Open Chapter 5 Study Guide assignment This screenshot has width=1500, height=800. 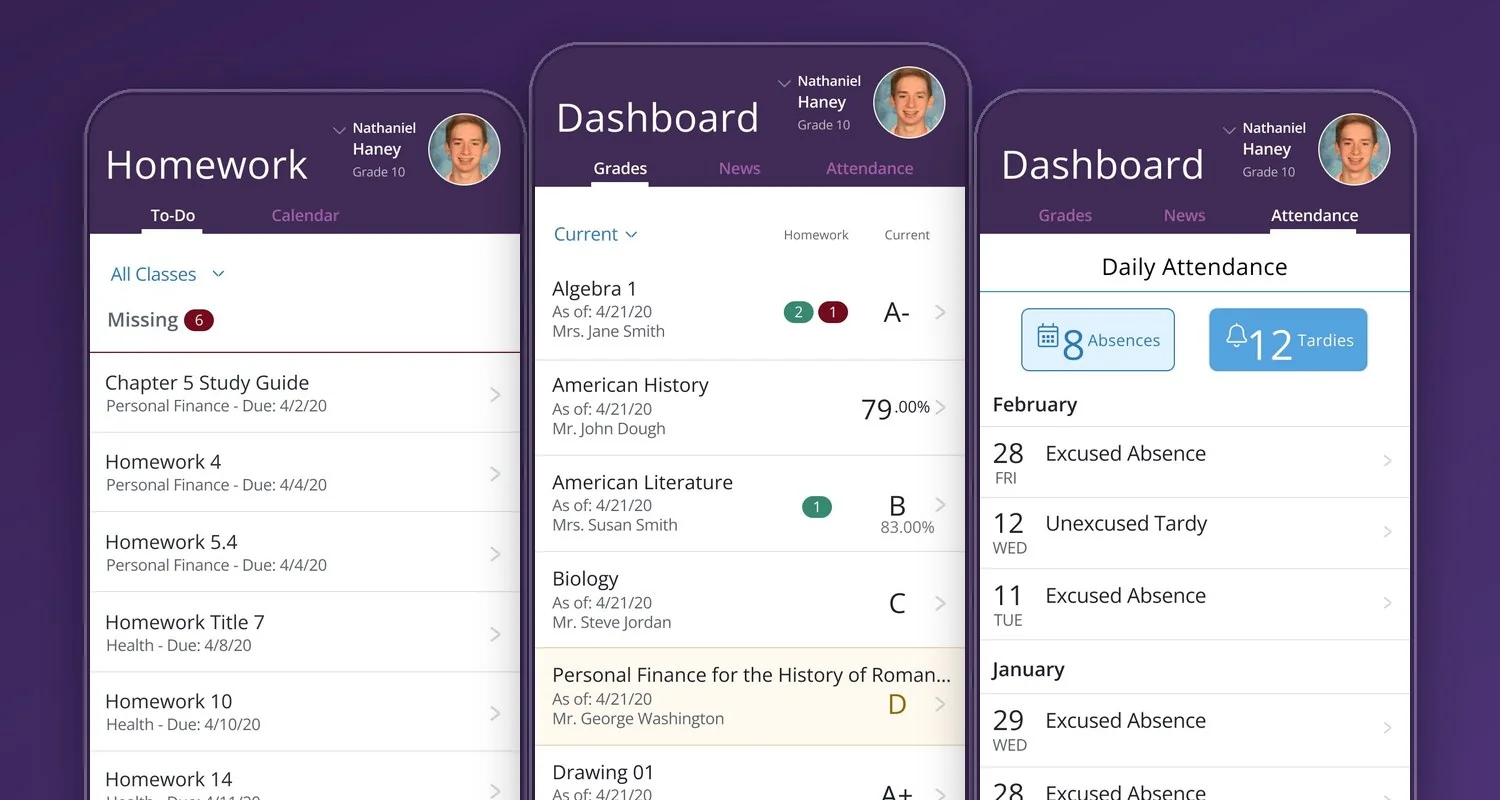coord(305,393)
